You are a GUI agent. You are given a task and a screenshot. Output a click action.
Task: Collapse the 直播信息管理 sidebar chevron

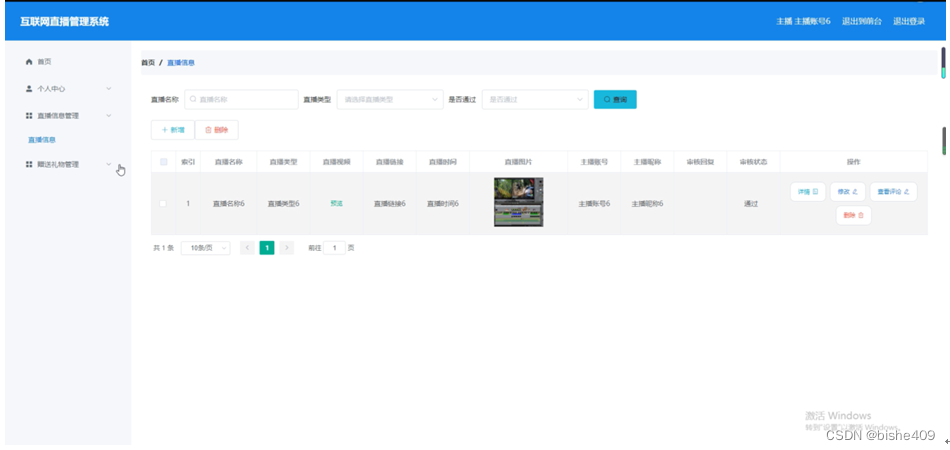(109, 116)
